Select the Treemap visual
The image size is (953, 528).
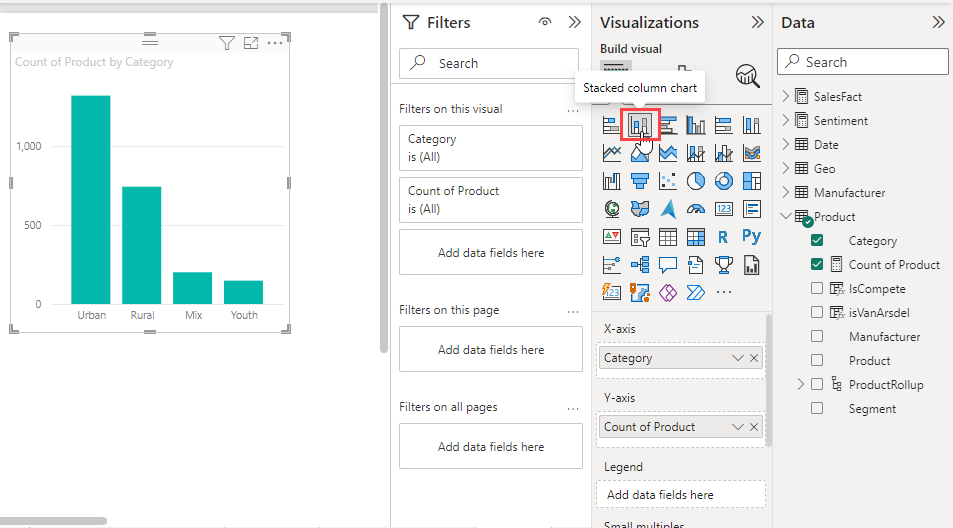click(751, 181)
